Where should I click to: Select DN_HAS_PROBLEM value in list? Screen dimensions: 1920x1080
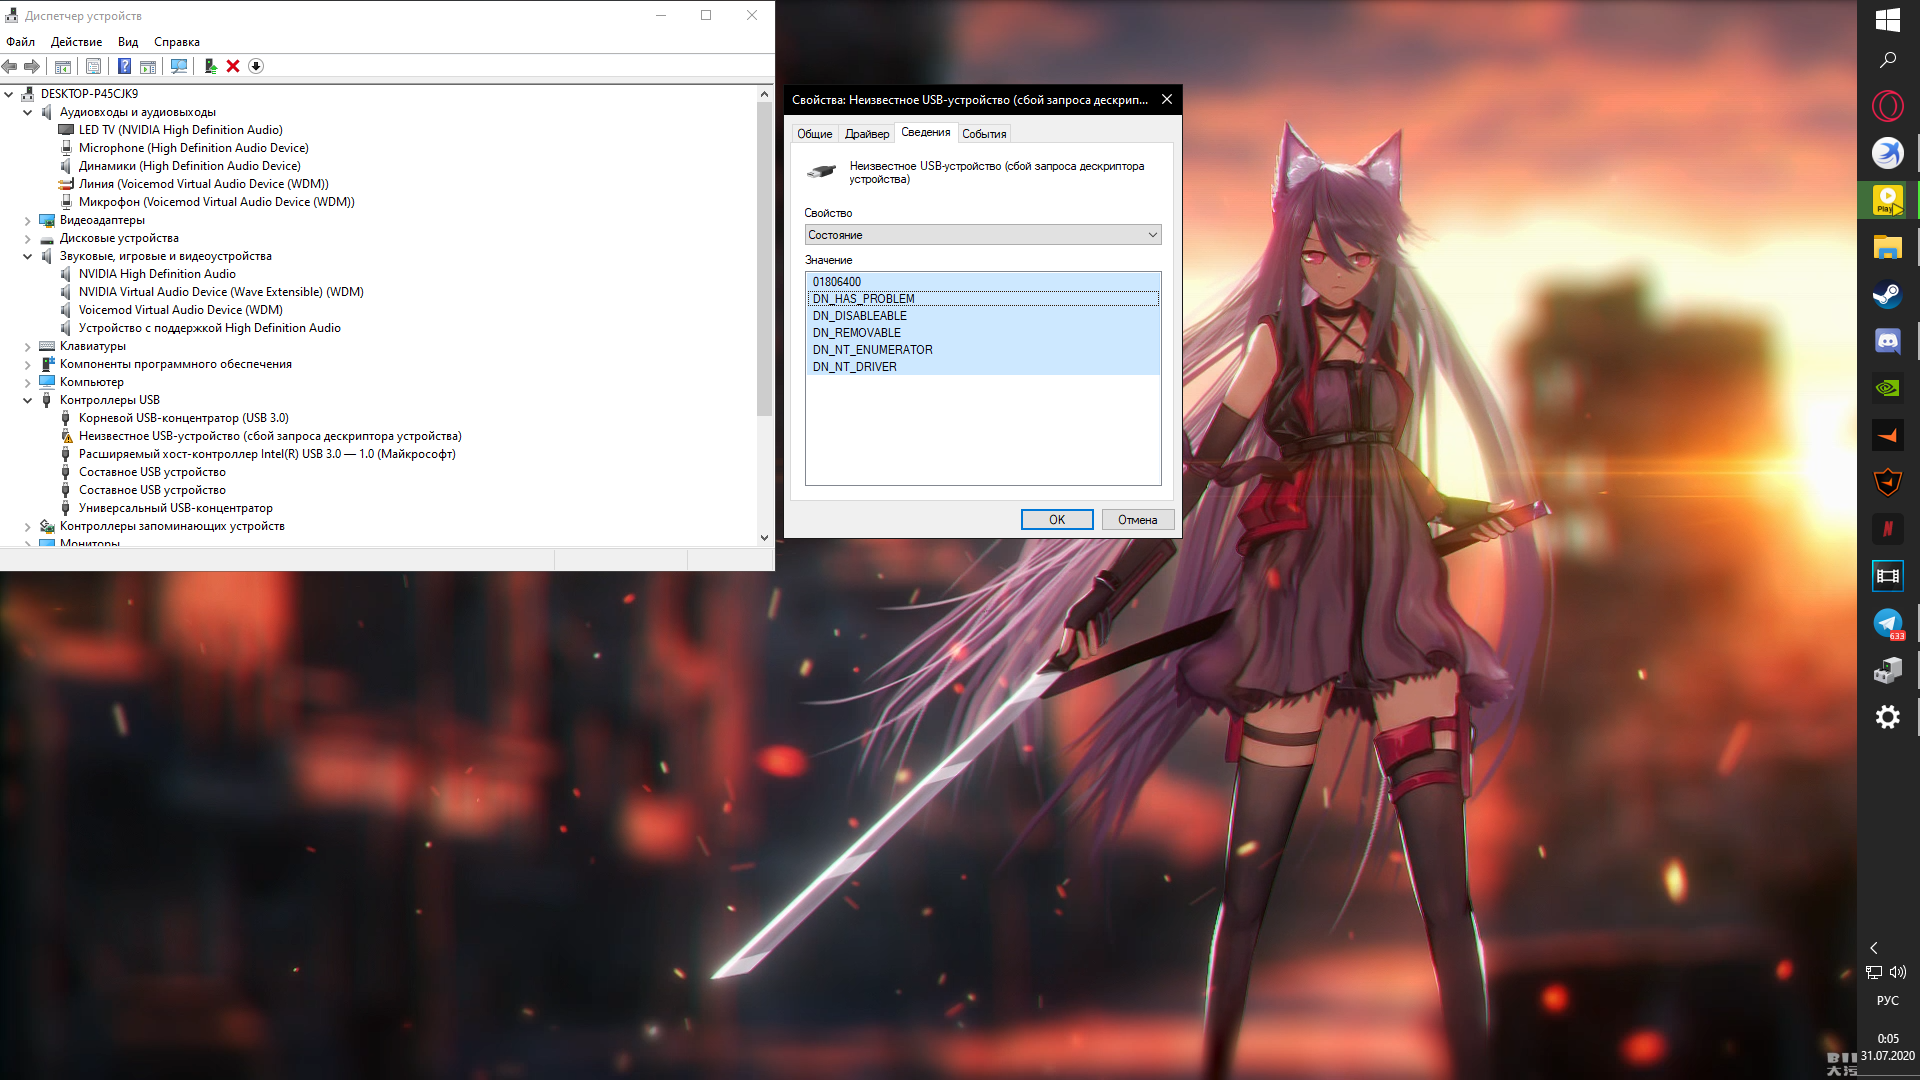983,299
